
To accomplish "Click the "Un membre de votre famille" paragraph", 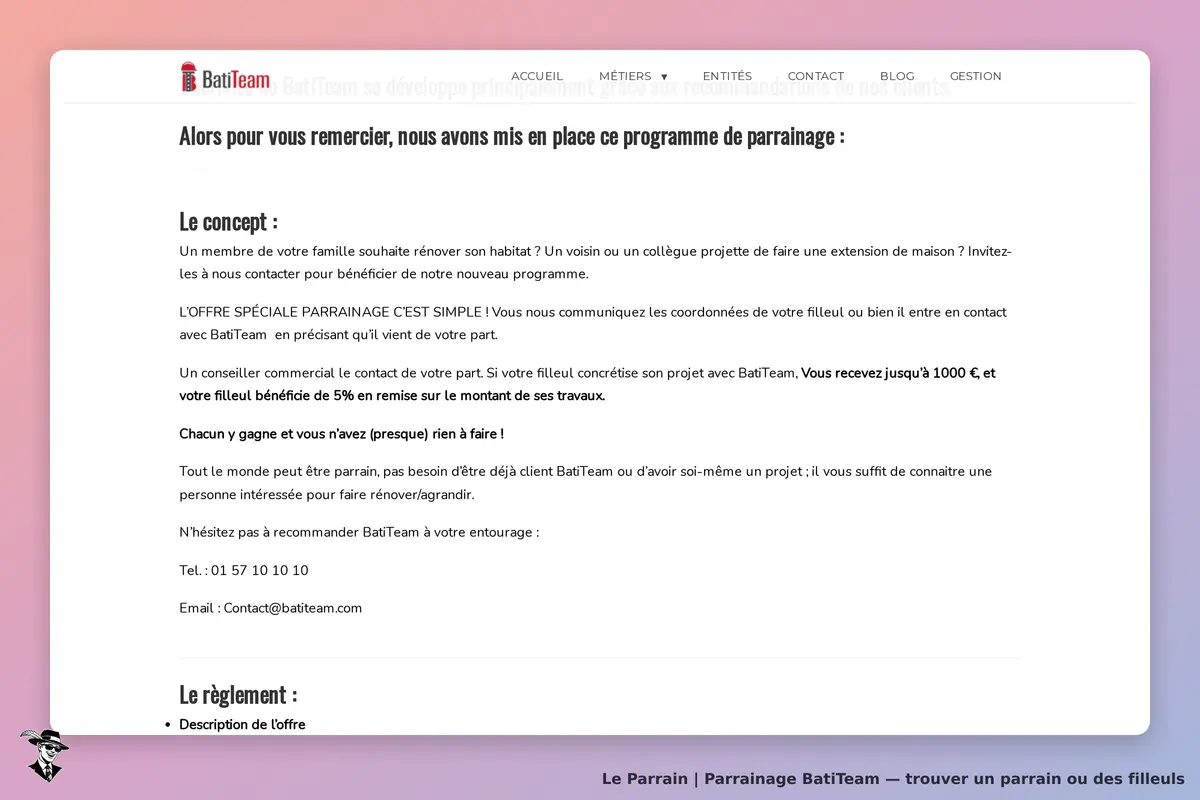I will tap(596, 262).
